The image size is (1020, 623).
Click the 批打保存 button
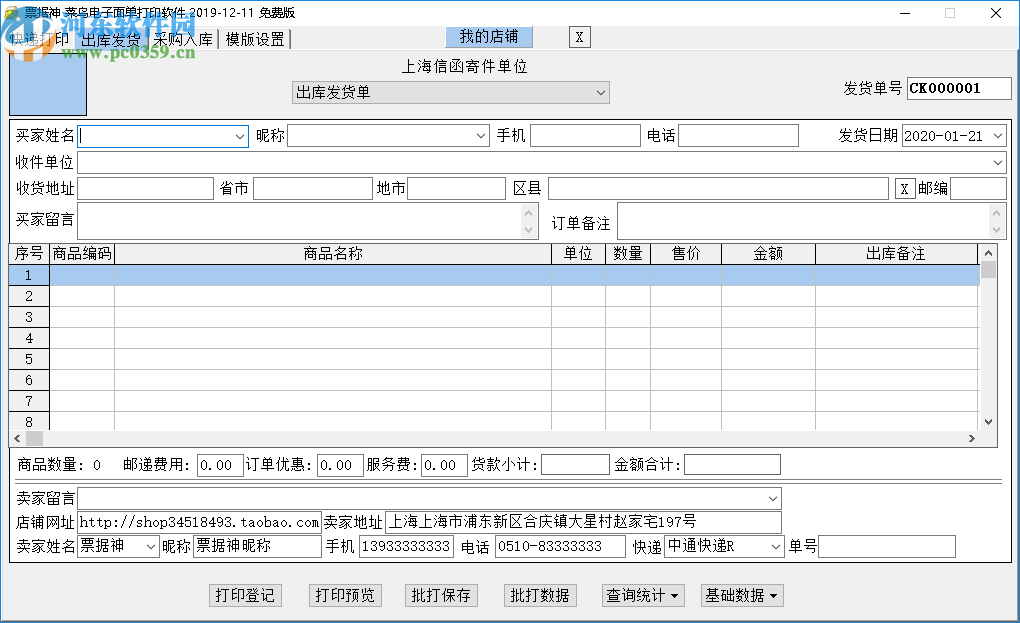click(441, 595)
